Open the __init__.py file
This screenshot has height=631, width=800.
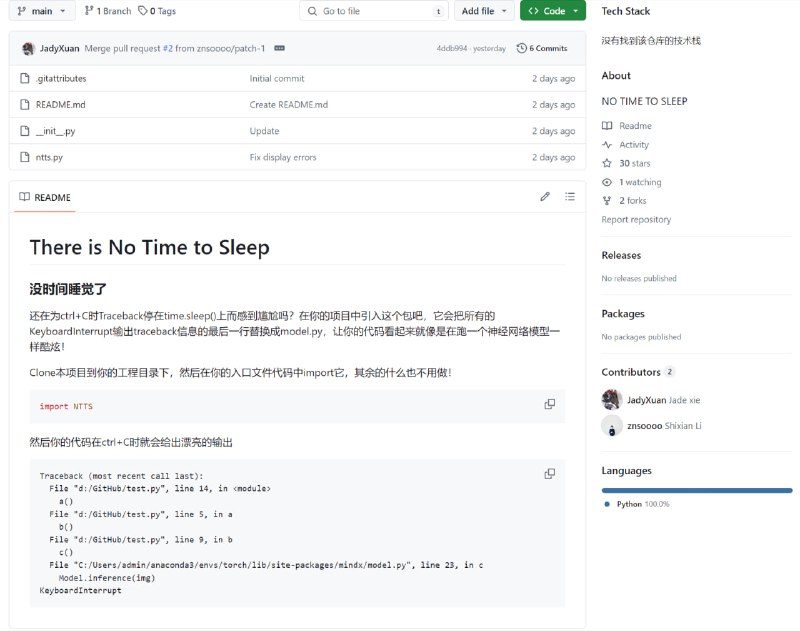(55, 131)
